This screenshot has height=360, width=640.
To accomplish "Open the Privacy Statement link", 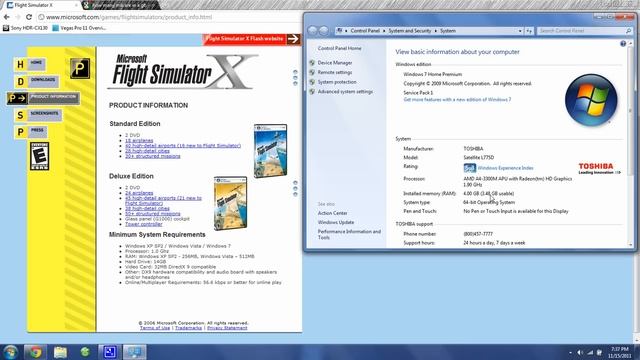I will [227, 328].
